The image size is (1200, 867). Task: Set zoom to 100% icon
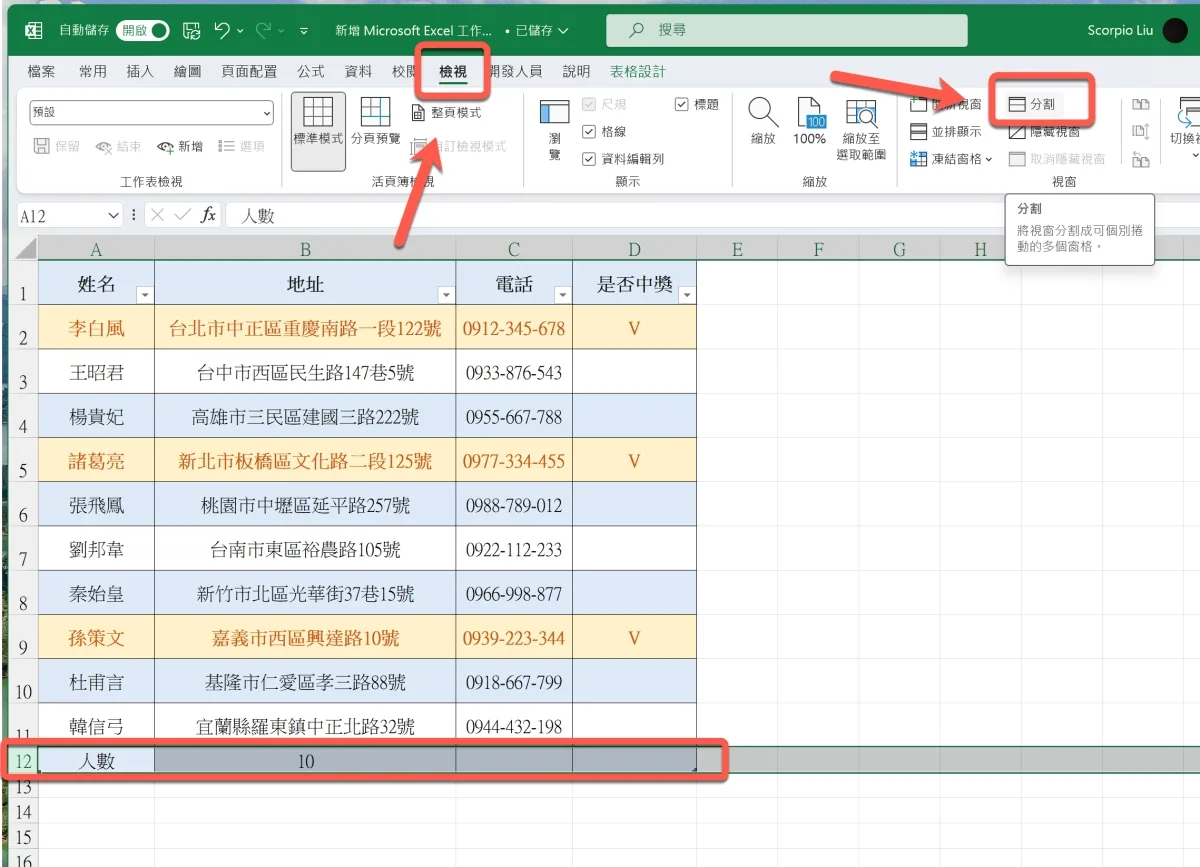point(809,113)
